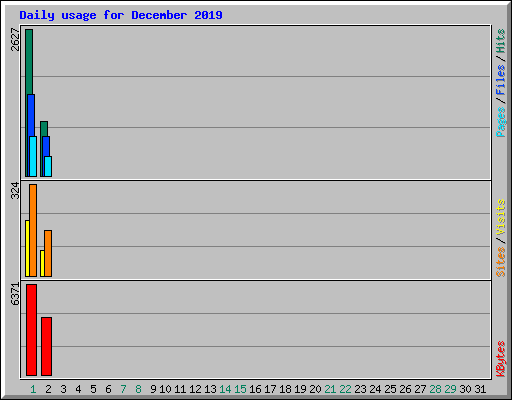The image size is (512, 400).
Task: Click day 31 on the x-axis
Action: [480, 389]
